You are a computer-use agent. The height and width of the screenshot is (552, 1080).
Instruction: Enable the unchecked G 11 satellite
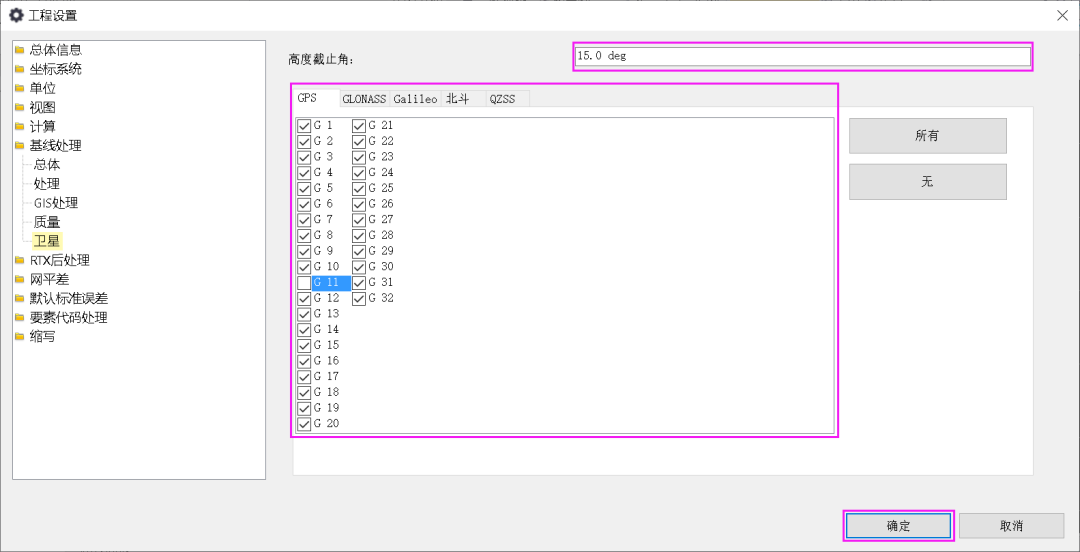coord(304,283)
